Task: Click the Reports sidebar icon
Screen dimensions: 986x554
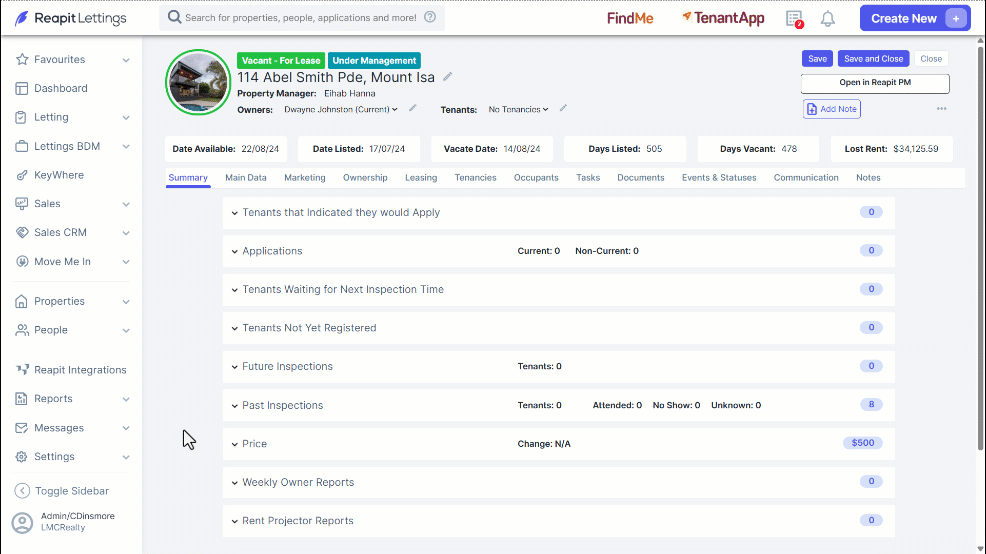Action: [x=22, y=399]
